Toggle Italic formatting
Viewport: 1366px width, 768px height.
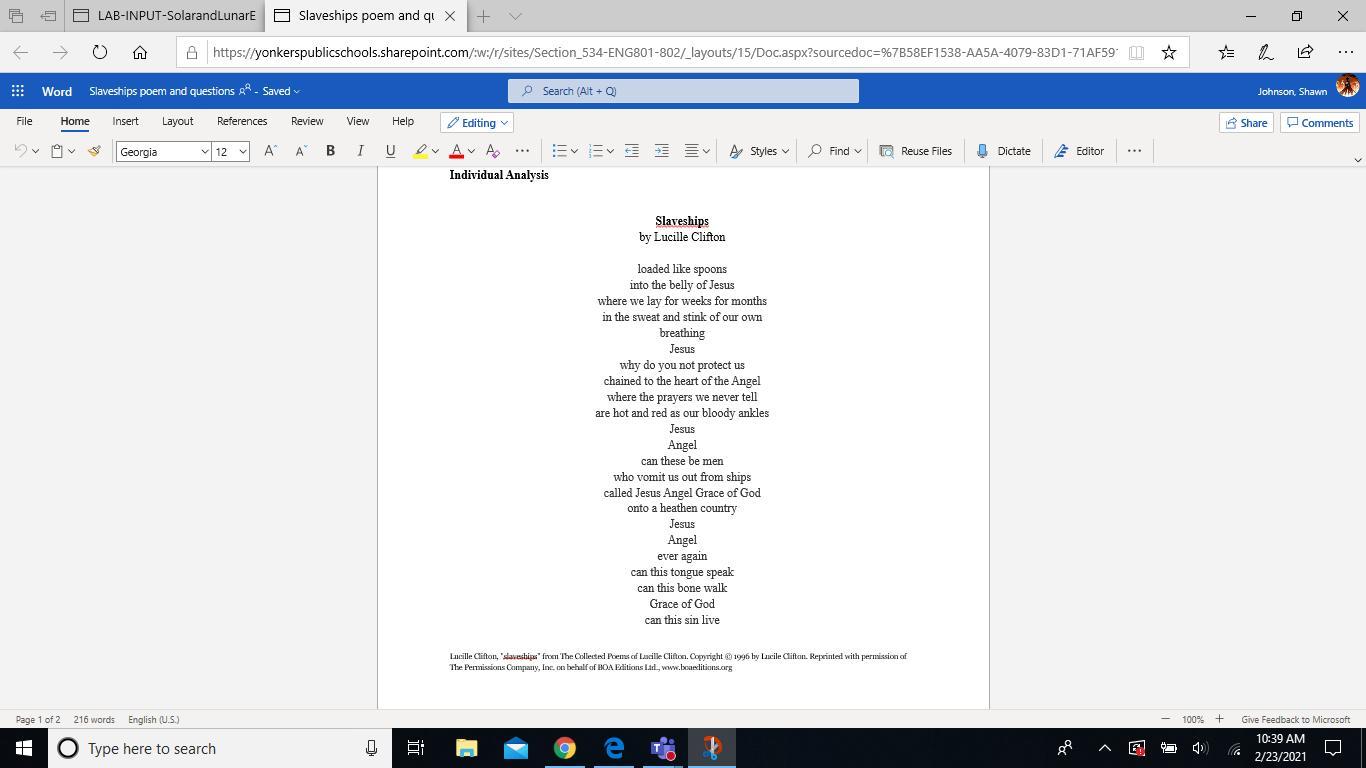pyautogui.click(x=360, y=151)
